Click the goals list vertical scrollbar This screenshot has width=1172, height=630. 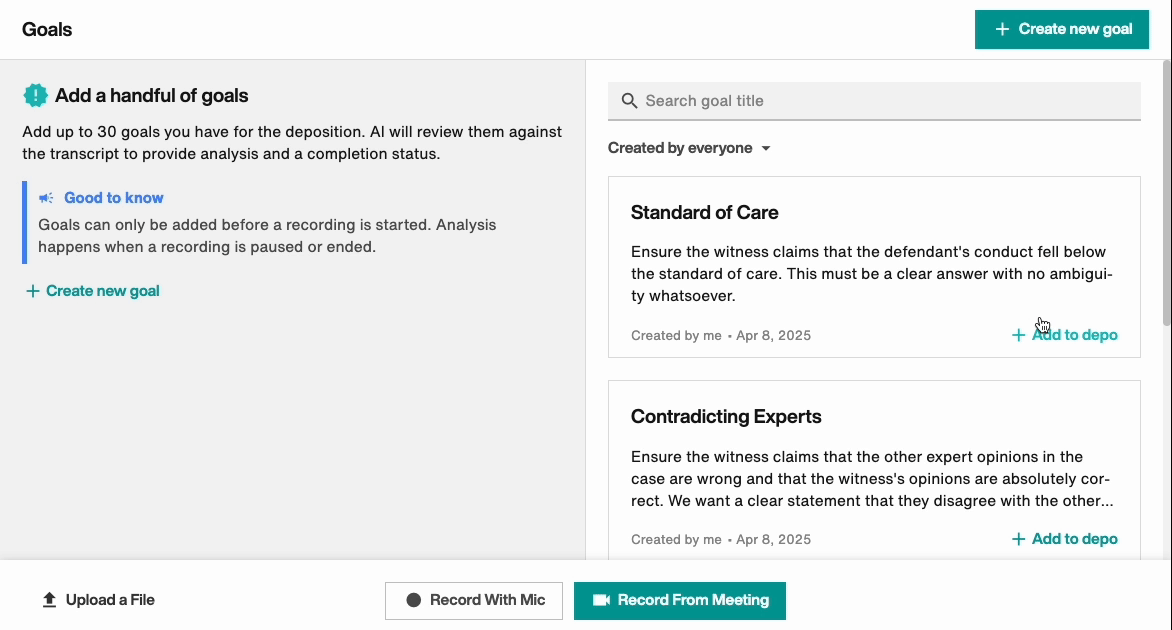pyautogui.click(x=1166, y=190)
